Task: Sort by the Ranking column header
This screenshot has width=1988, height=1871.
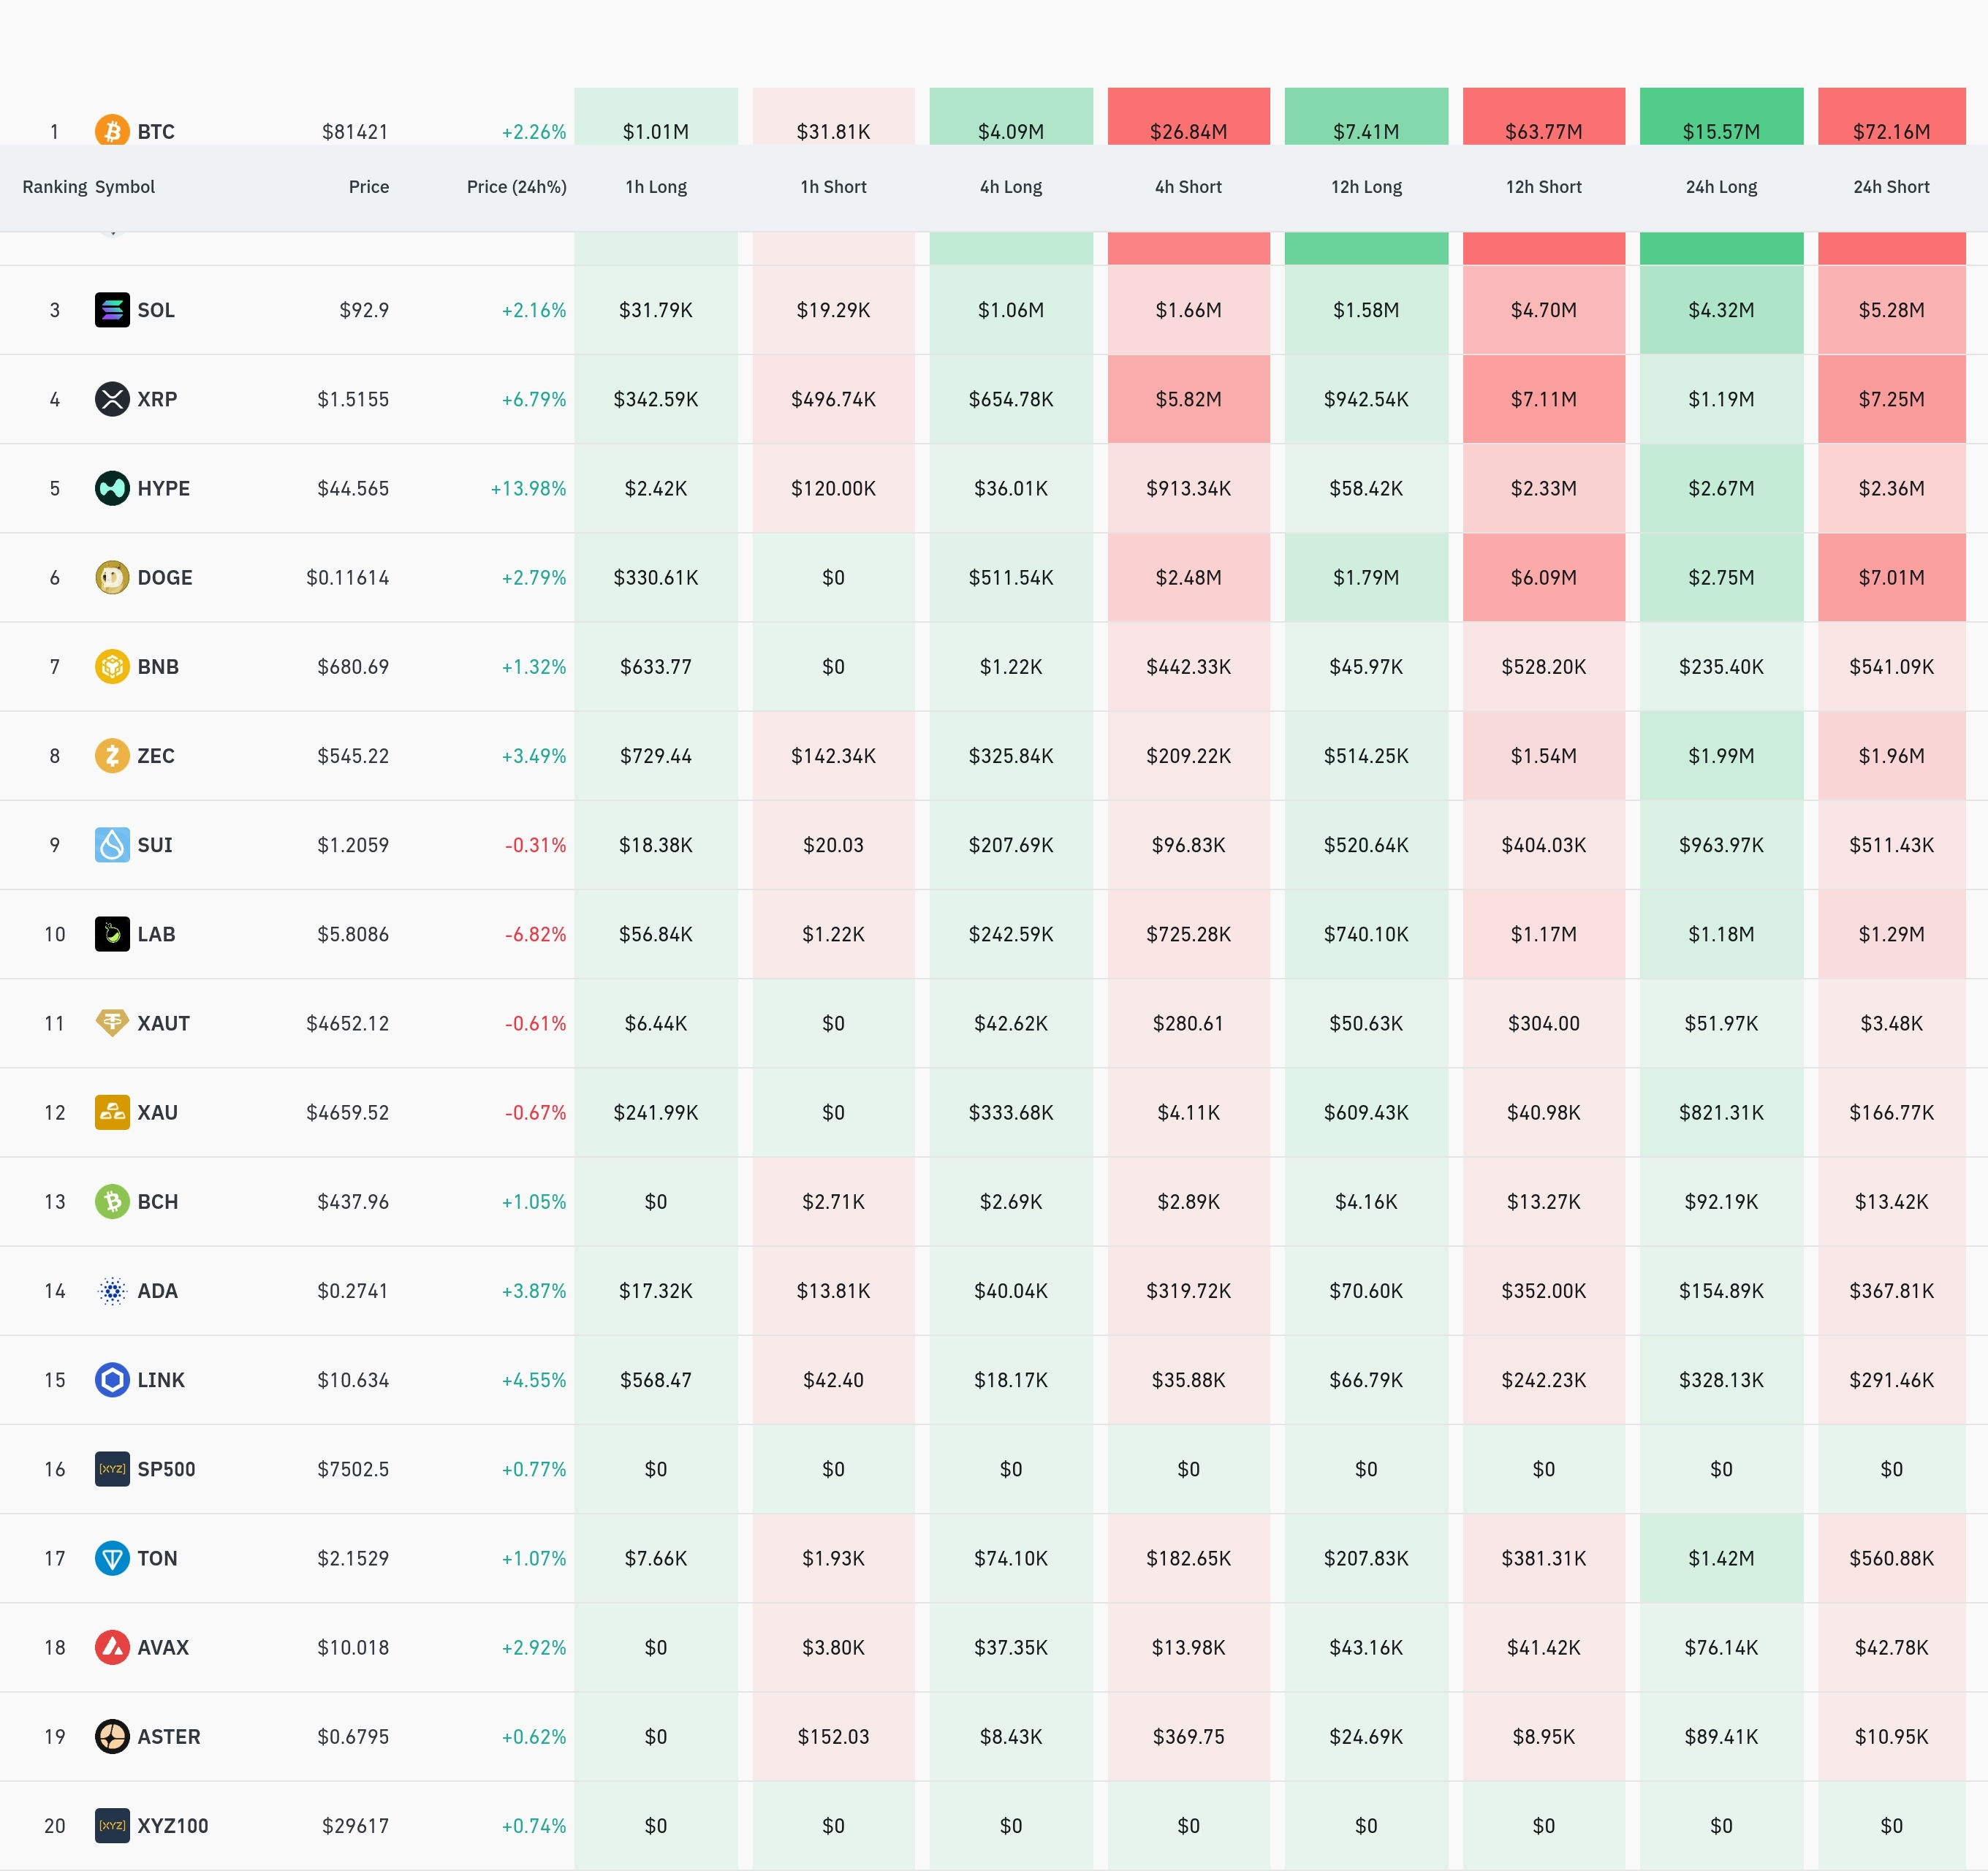Action: pos(55,187)
